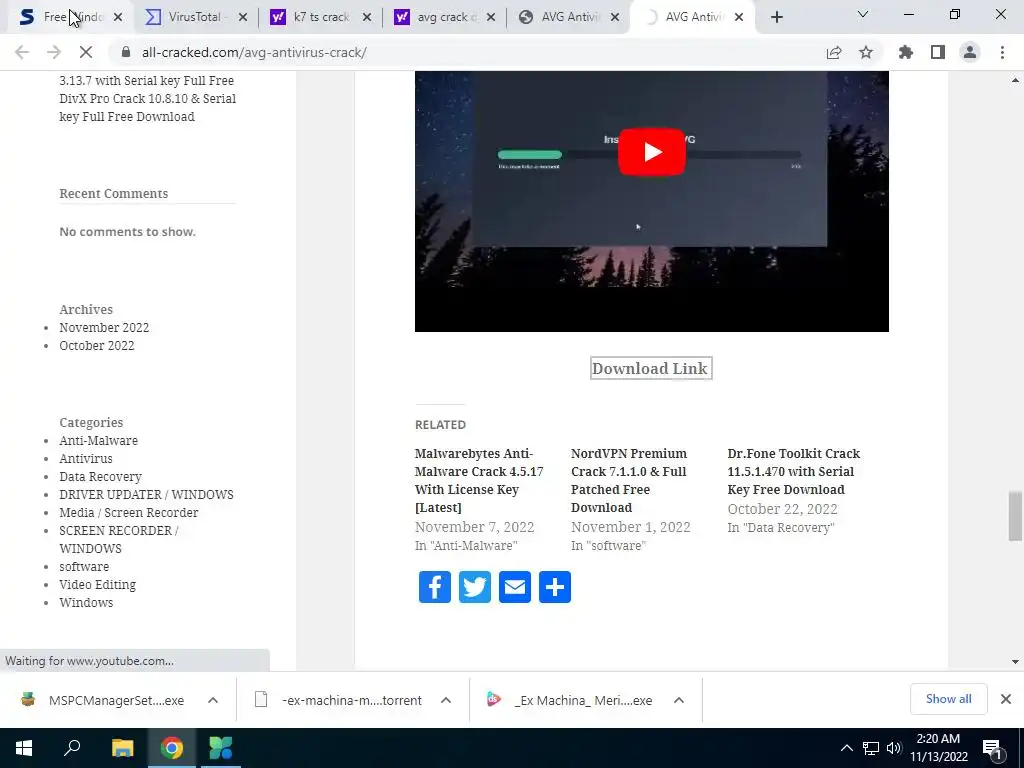Image resolution: width=1024 pixels, height=768 pixels.
Task: Open the blue plus share icon
Action: (x=554, y=586)
